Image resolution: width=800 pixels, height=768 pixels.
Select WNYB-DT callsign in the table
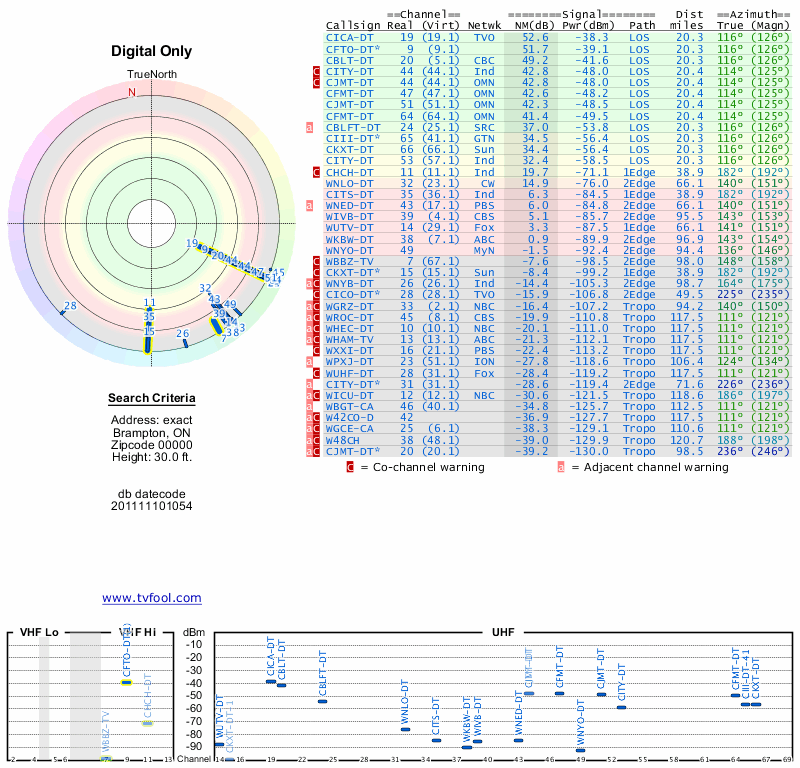[349, 283]
